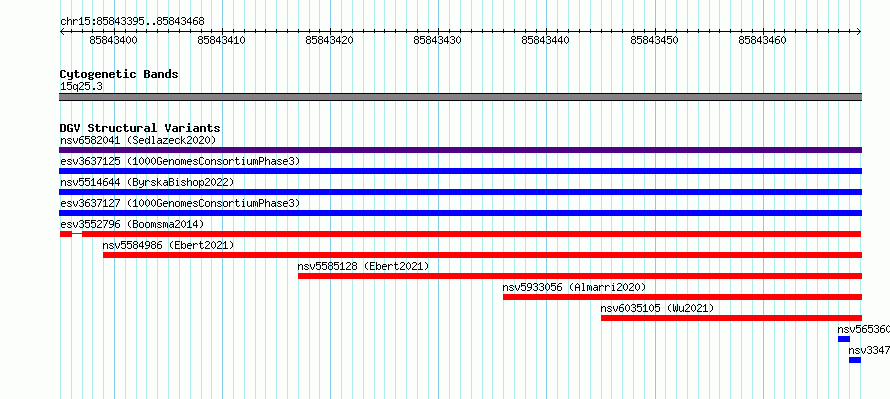This screenshot has height=399, width=890.
Task: Open the nsv5585128 (Ebert2021) variant label
Action: coord(363,266)
